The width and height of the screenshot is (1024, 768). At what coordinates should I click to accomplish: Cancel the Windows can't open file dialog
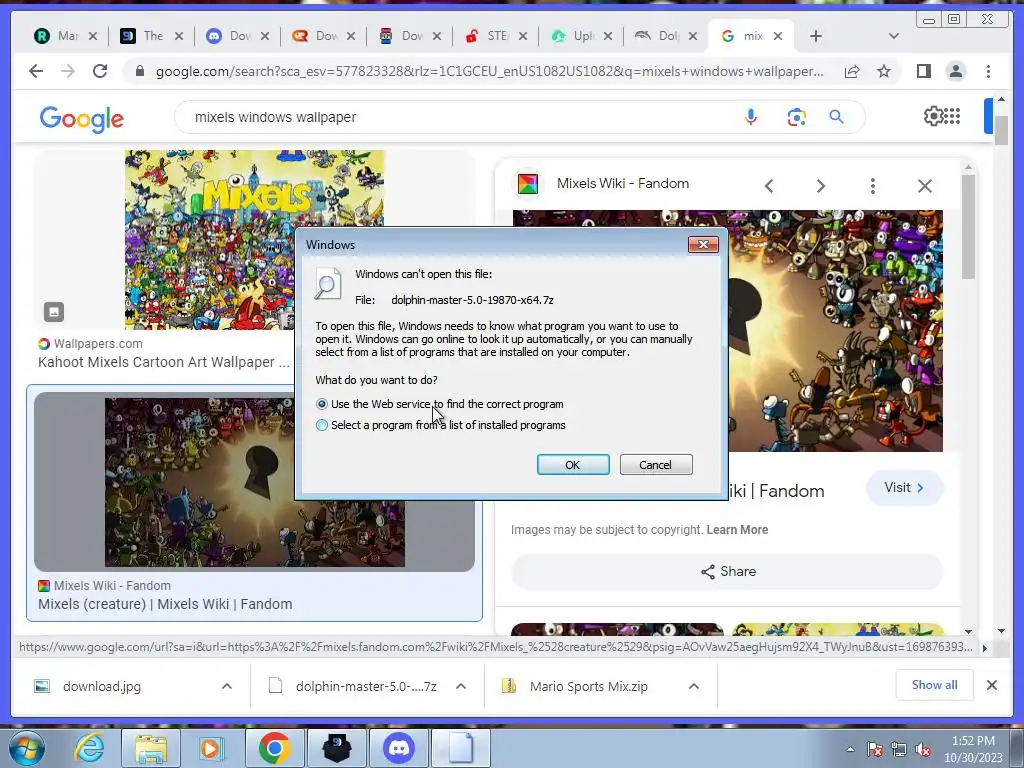pyautogui.click(x=656, y=465)
